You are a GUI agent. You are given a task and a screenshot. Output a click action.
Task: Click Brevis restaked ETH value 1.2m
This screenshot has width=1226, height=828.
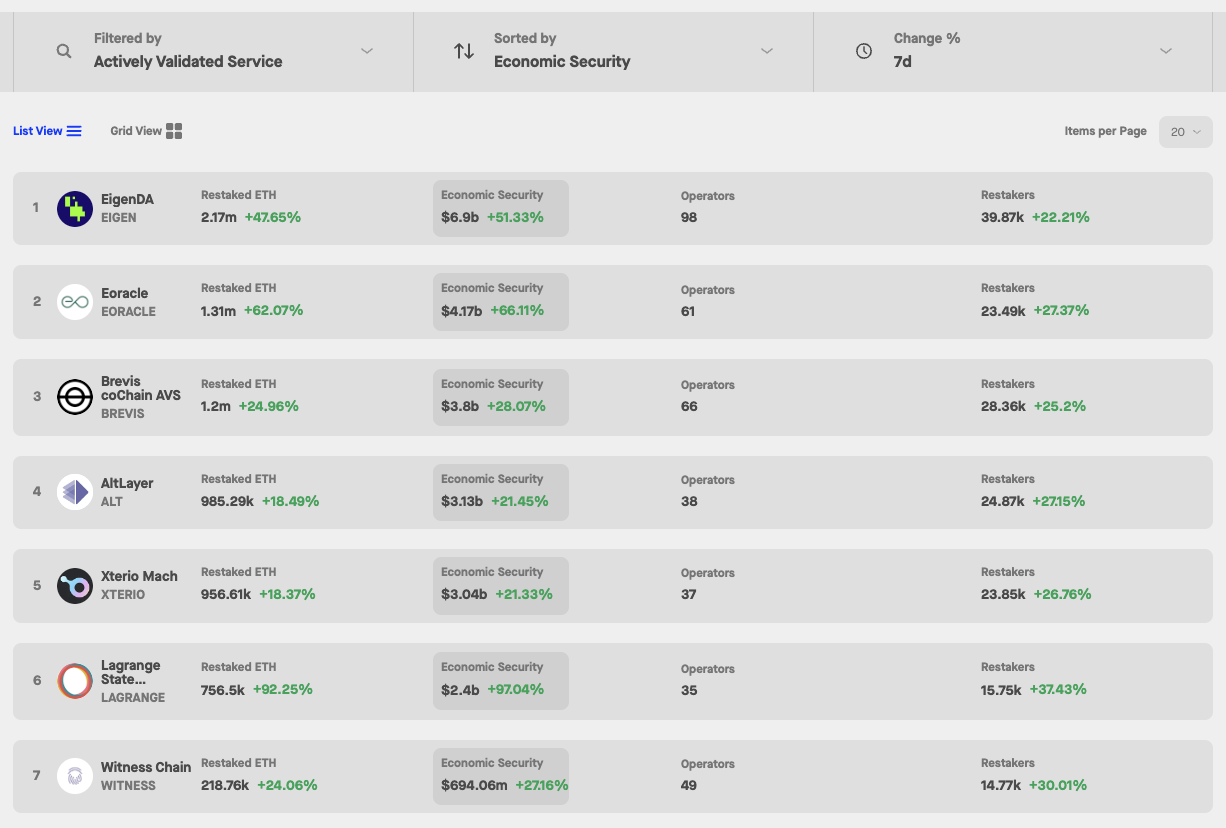(216, 406)
